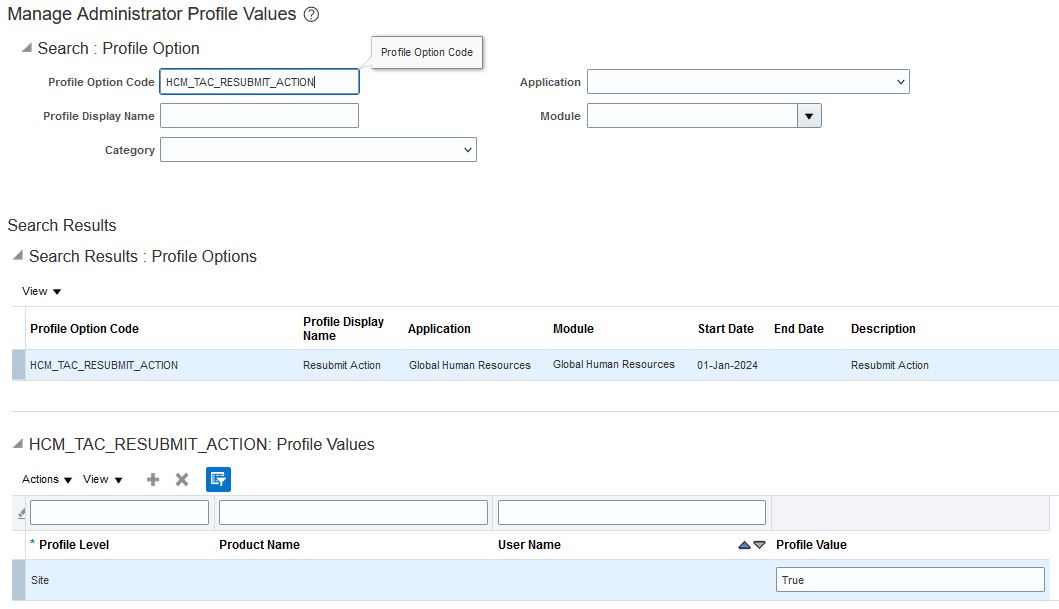Click the add new profile value plus icon
This screenshot has height=609, width=1059.
[x=153, y=480]
